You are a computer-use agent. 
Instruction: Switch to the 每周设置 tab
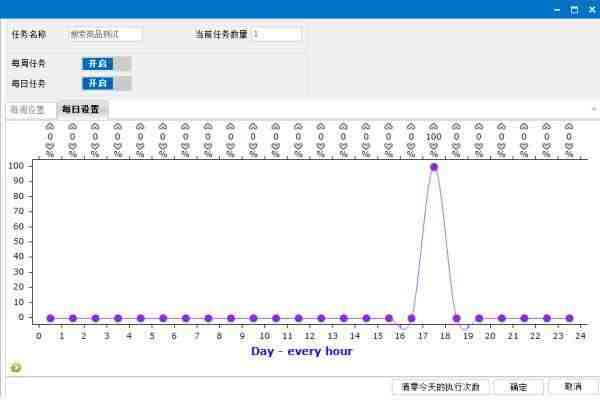(27, 110)
